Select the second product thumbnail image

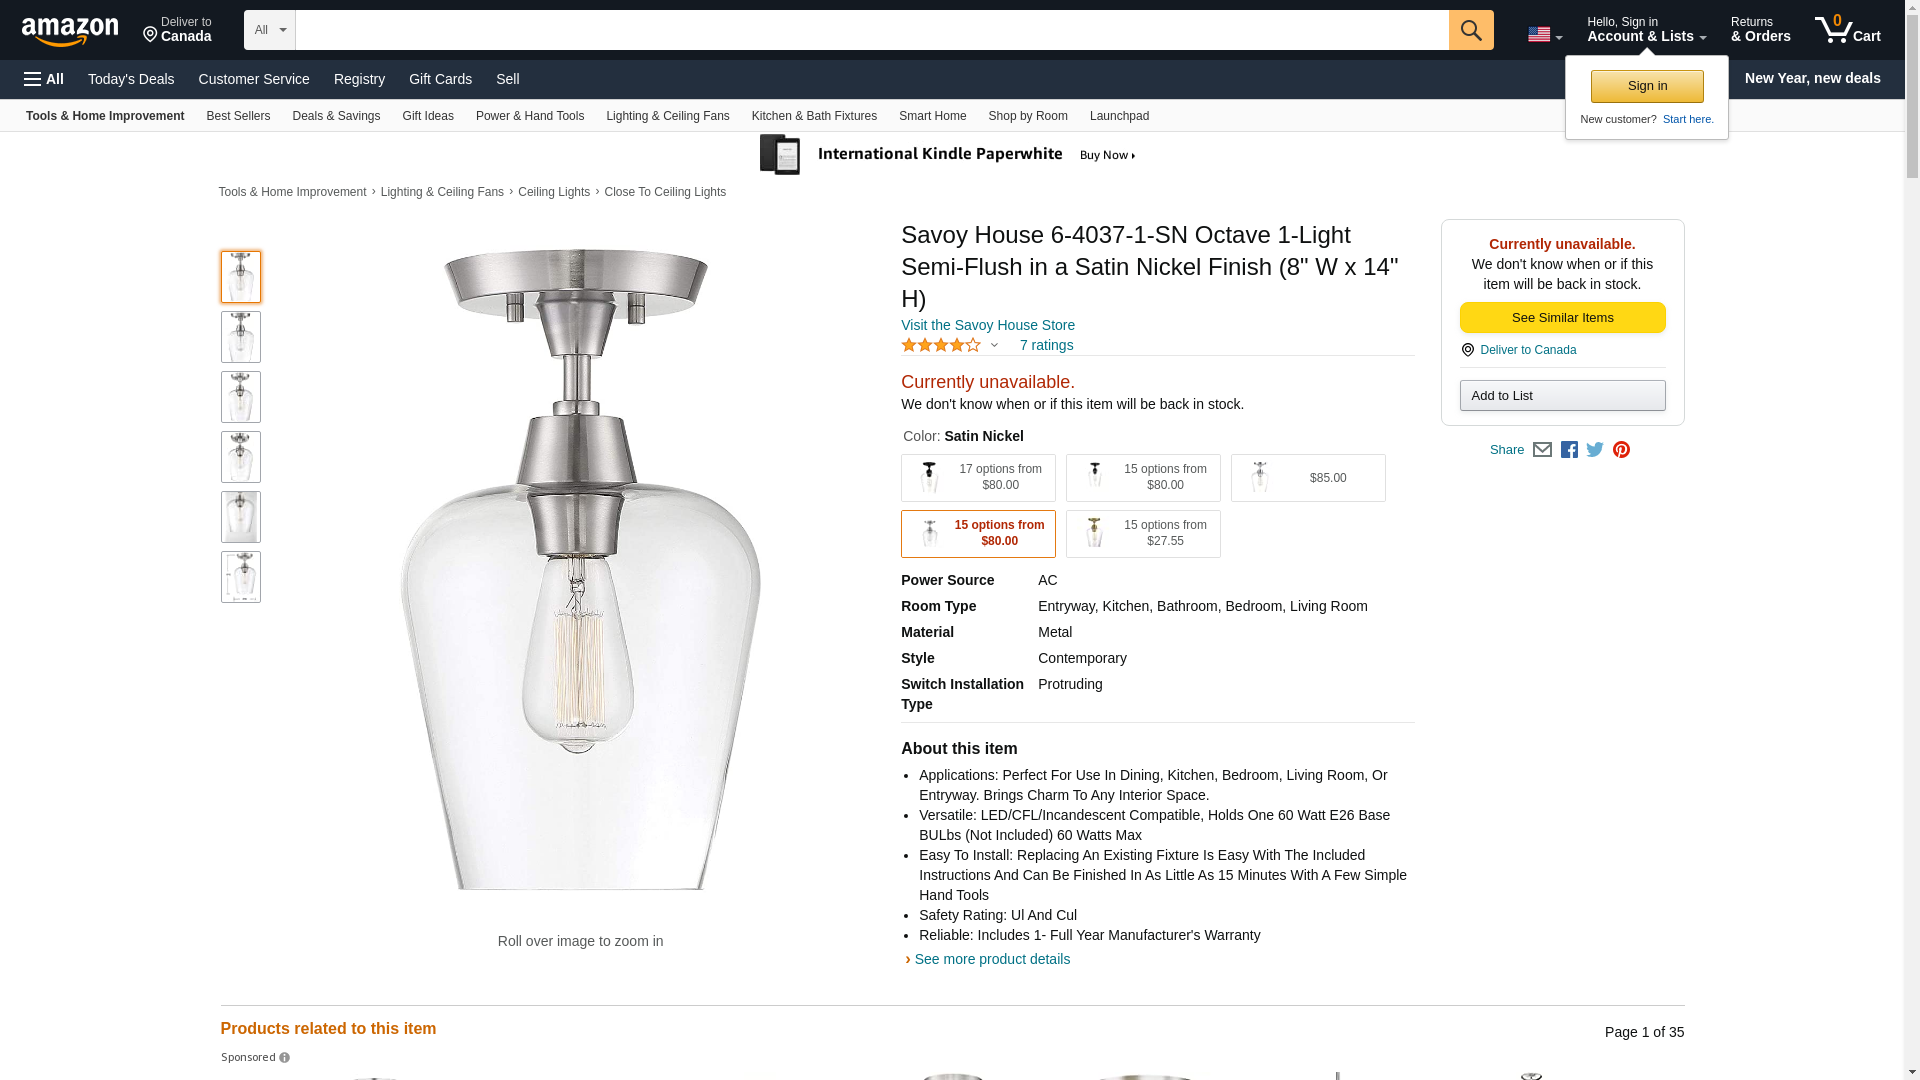pos(240,337)
